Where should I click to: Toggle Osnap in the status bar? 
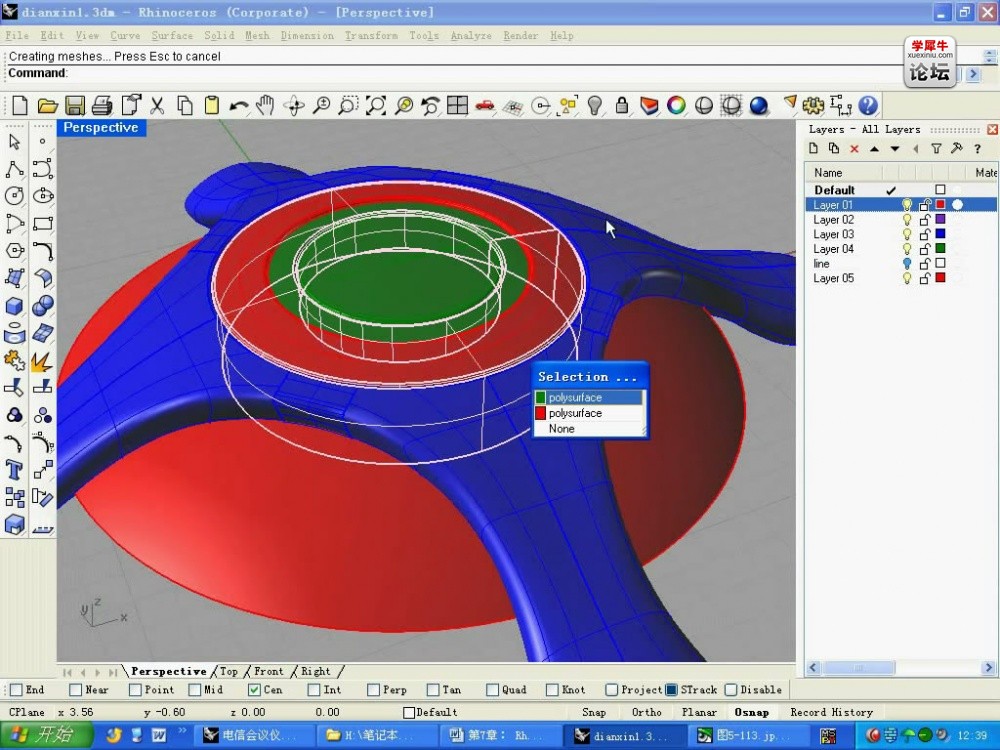click(751, 712)
